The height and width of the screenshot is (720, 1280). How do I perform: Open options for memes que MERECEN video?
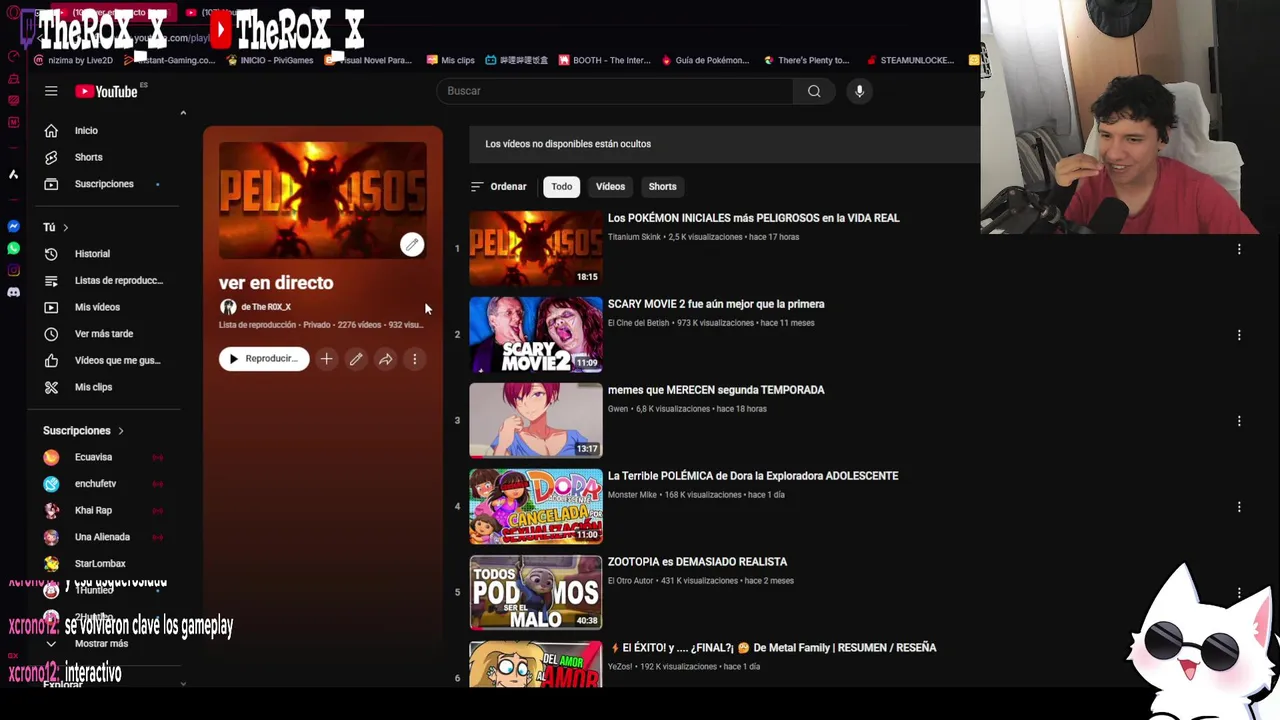pos(1239,421)
